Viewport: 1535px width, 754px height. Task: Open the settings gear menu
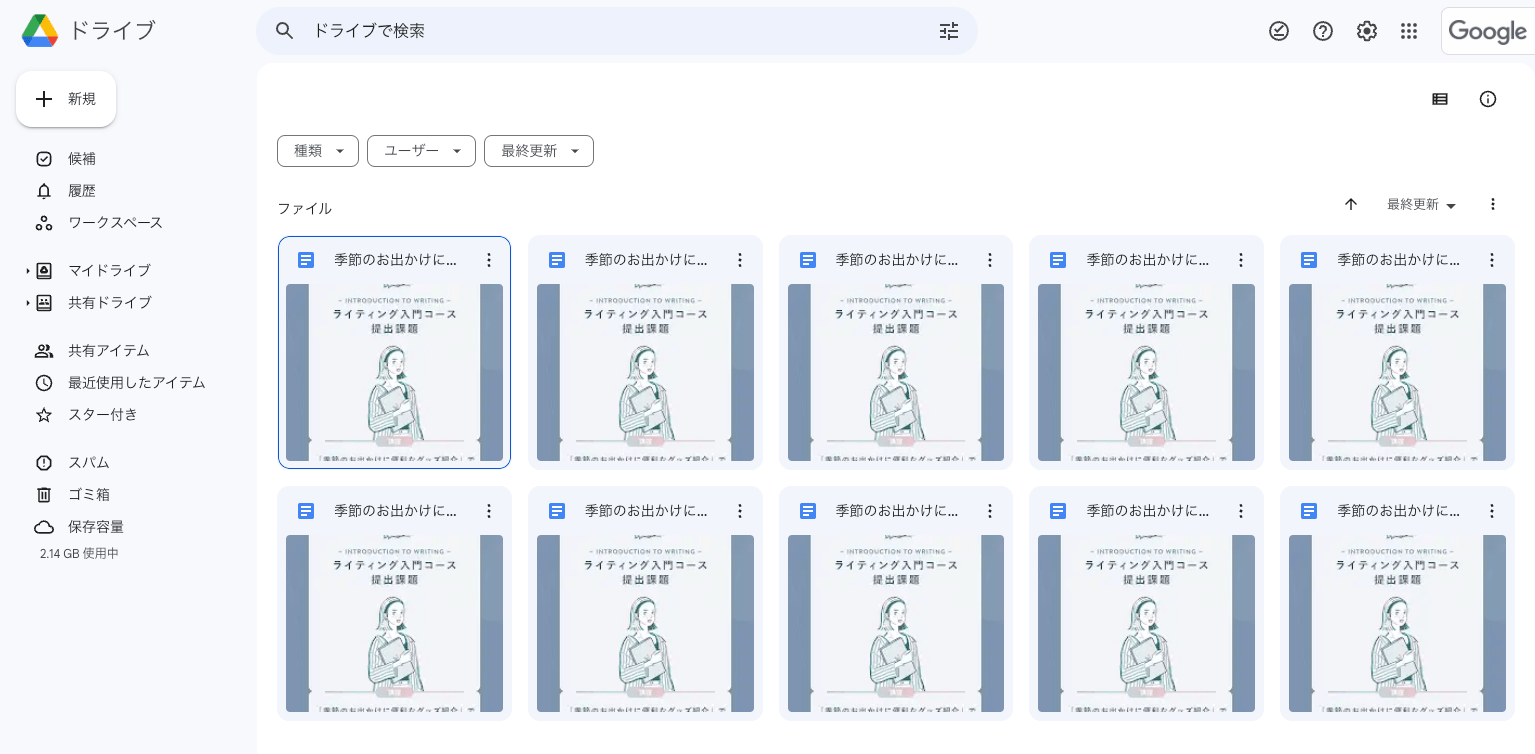1367,31
